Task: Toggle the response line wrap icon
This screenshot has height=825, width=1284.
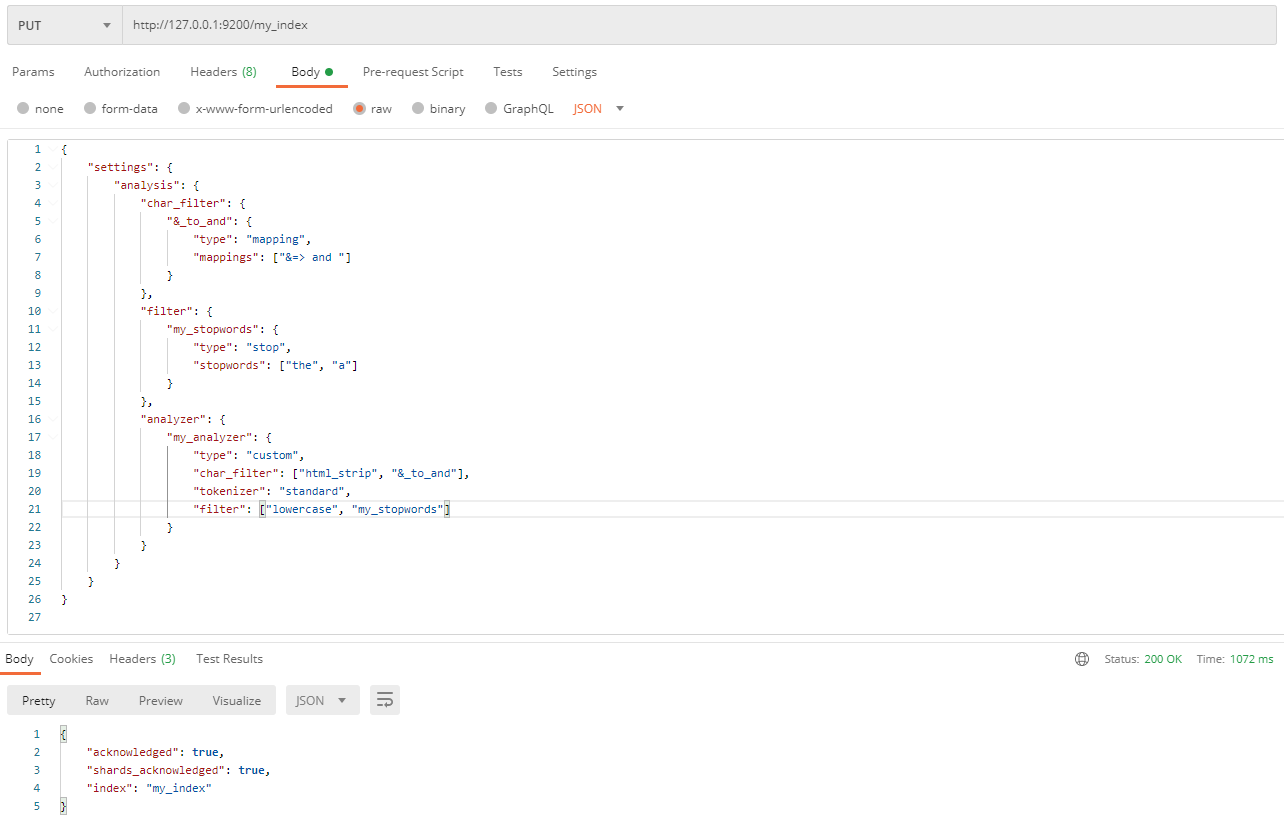Action: tap(385, 700)
